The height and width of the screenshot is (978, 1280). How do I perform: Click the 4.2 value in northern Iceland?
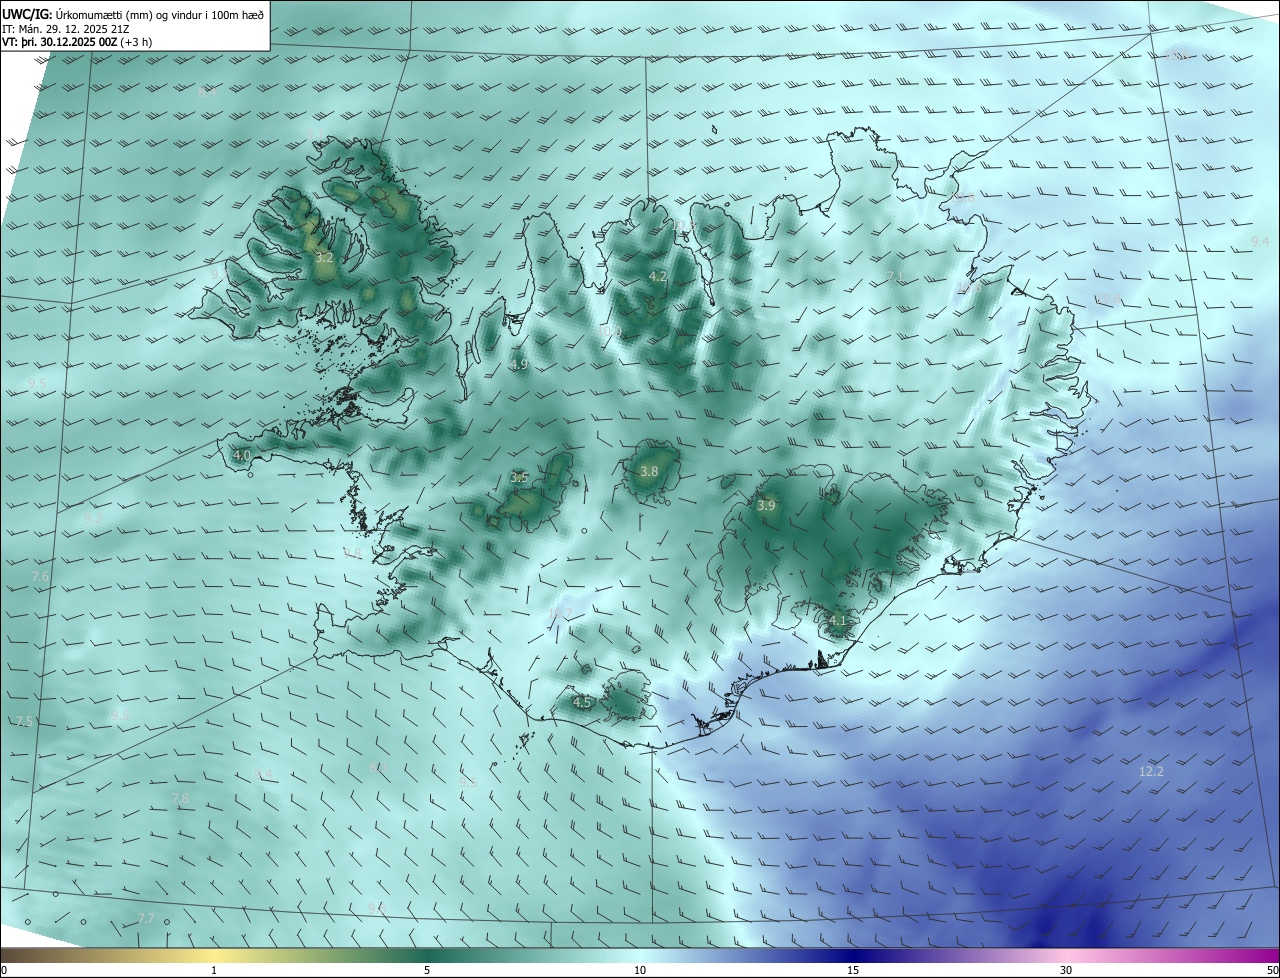[657, 276]
